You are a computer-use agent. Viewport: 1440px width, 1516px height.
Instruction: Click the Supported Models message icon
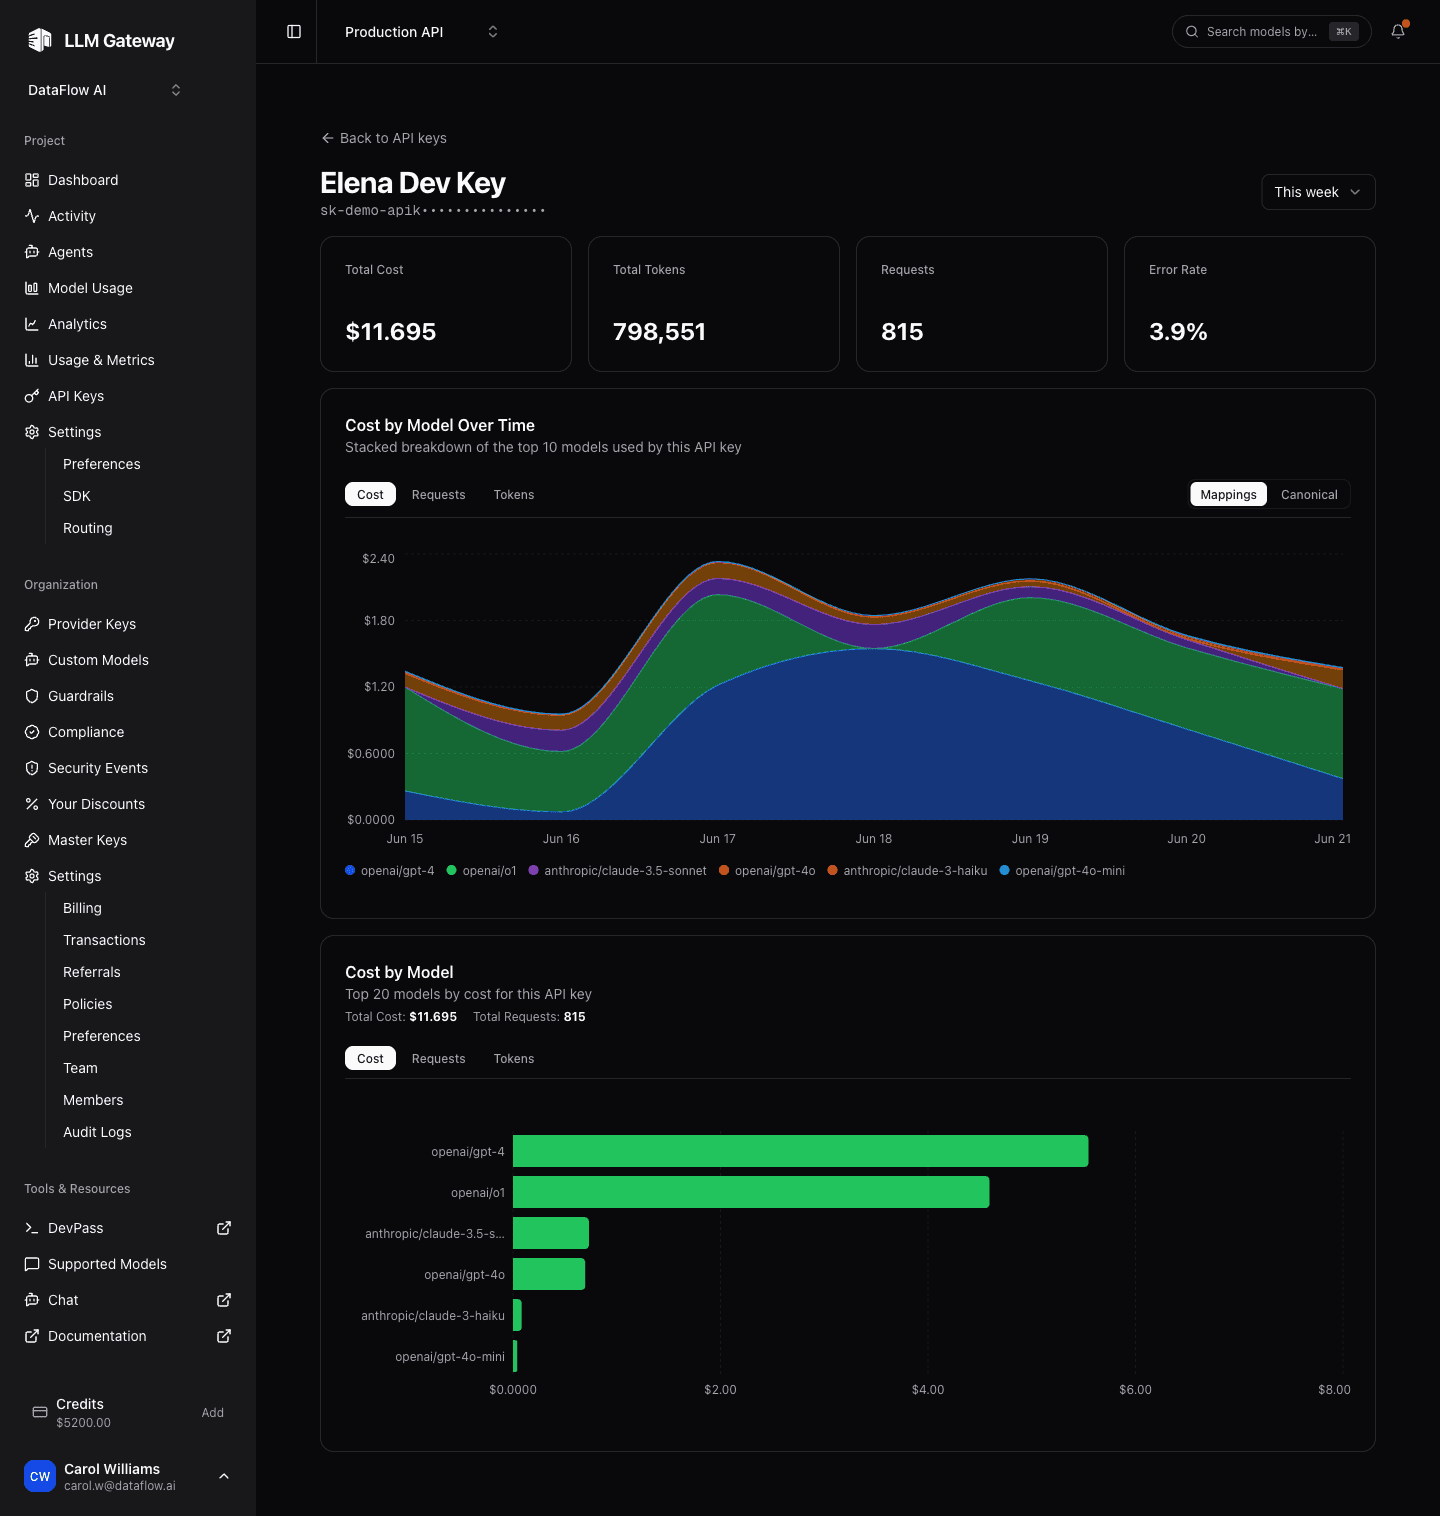(x=32, y=1264)
